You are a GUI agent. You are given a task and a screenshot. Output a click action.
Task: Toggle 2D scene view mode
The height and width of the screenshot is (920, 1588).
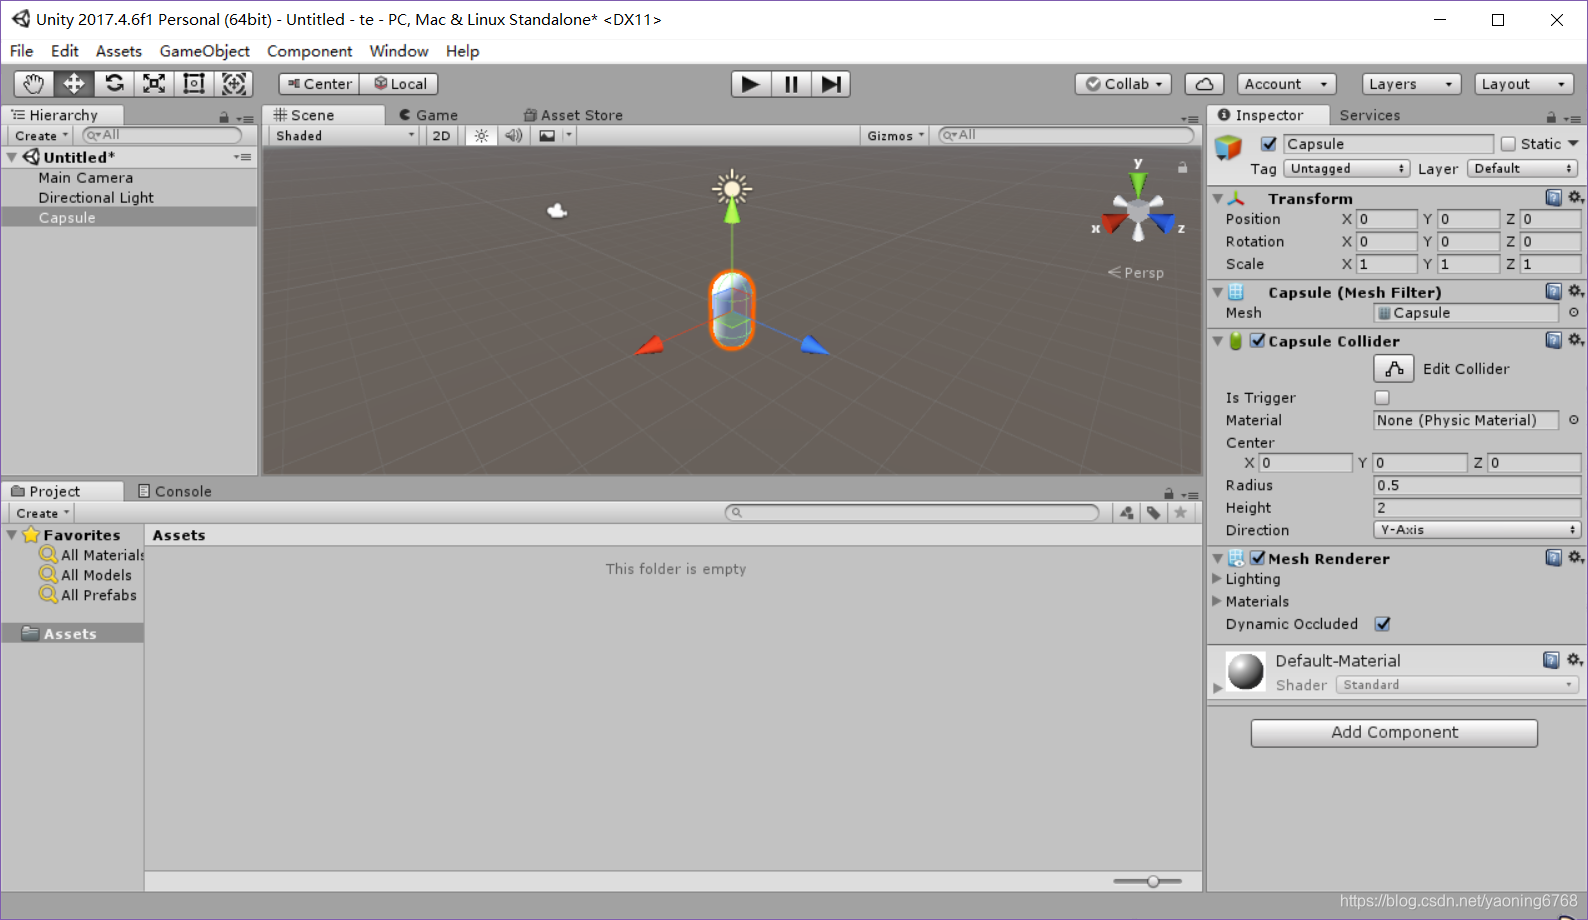441,136
